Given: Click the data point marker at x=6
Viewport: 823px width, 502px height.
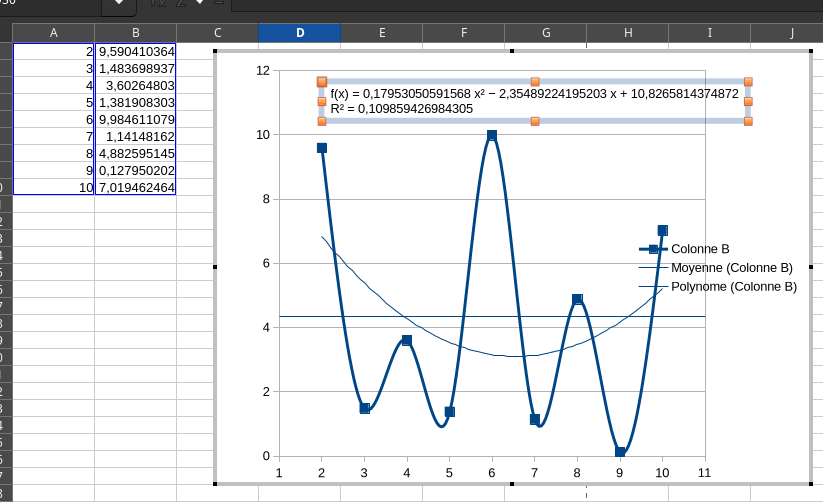Looking at the screenshot, I should [x=492, y=135].
